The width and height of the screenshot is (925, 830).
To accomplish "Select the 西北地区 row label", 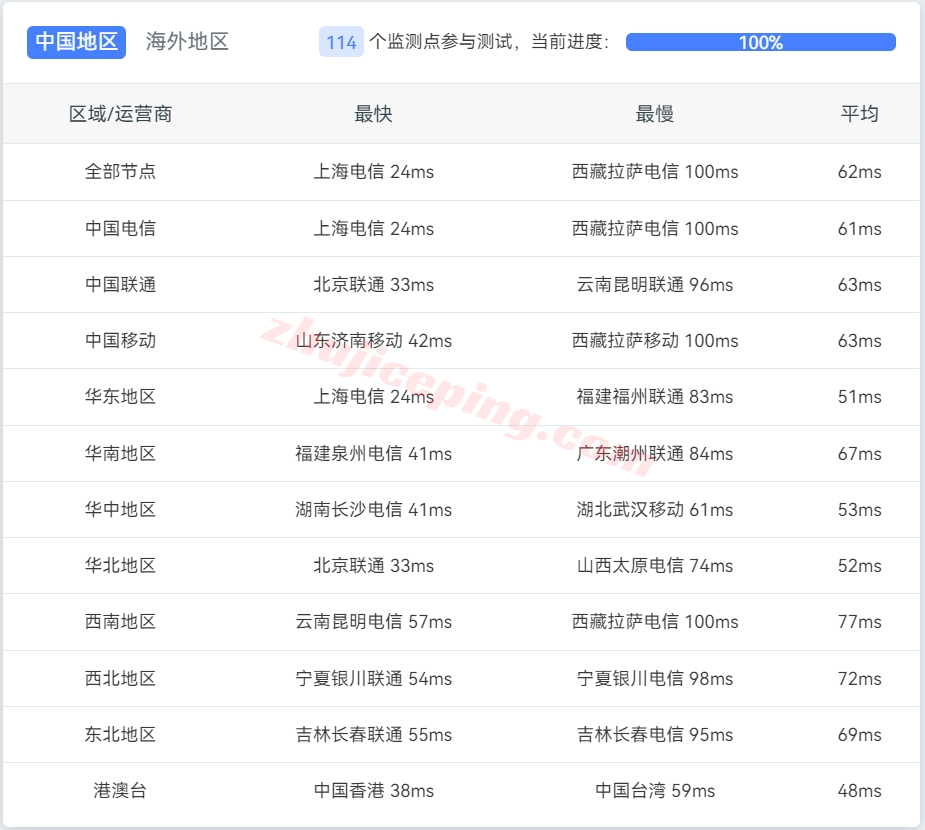I will [120, 678].
